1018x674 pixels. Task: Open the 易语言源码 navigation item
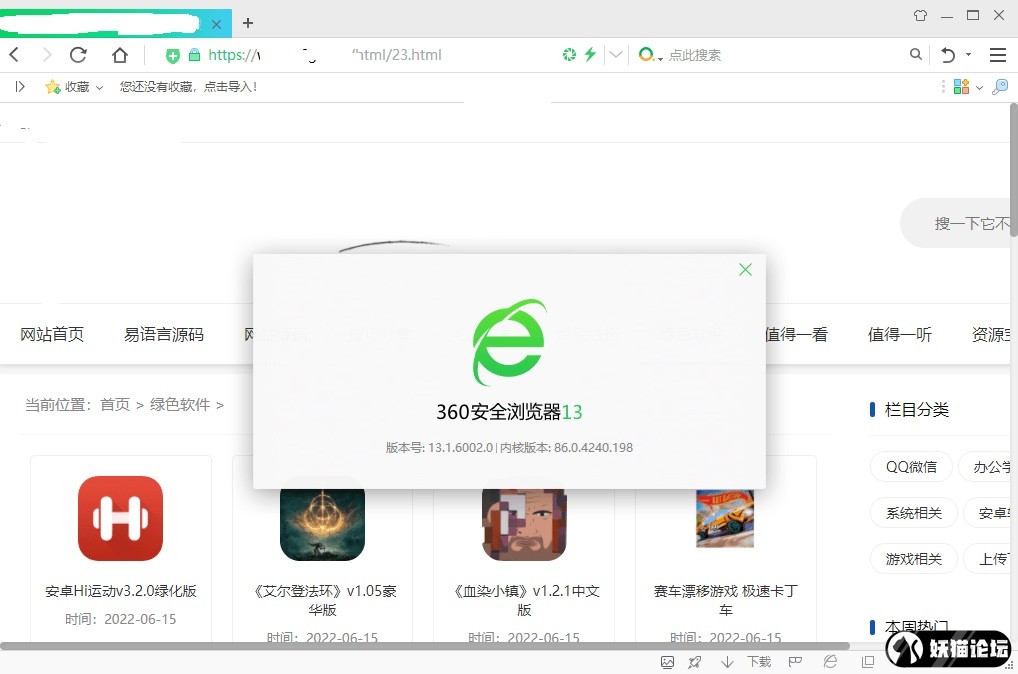[x=164, y=334]
